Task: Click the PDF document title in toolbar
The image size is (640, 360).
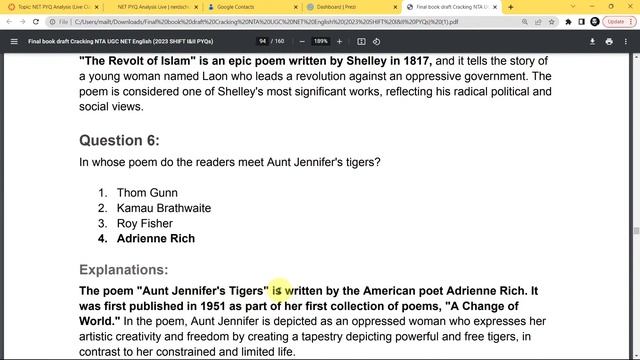Action: tap(121, 41)
